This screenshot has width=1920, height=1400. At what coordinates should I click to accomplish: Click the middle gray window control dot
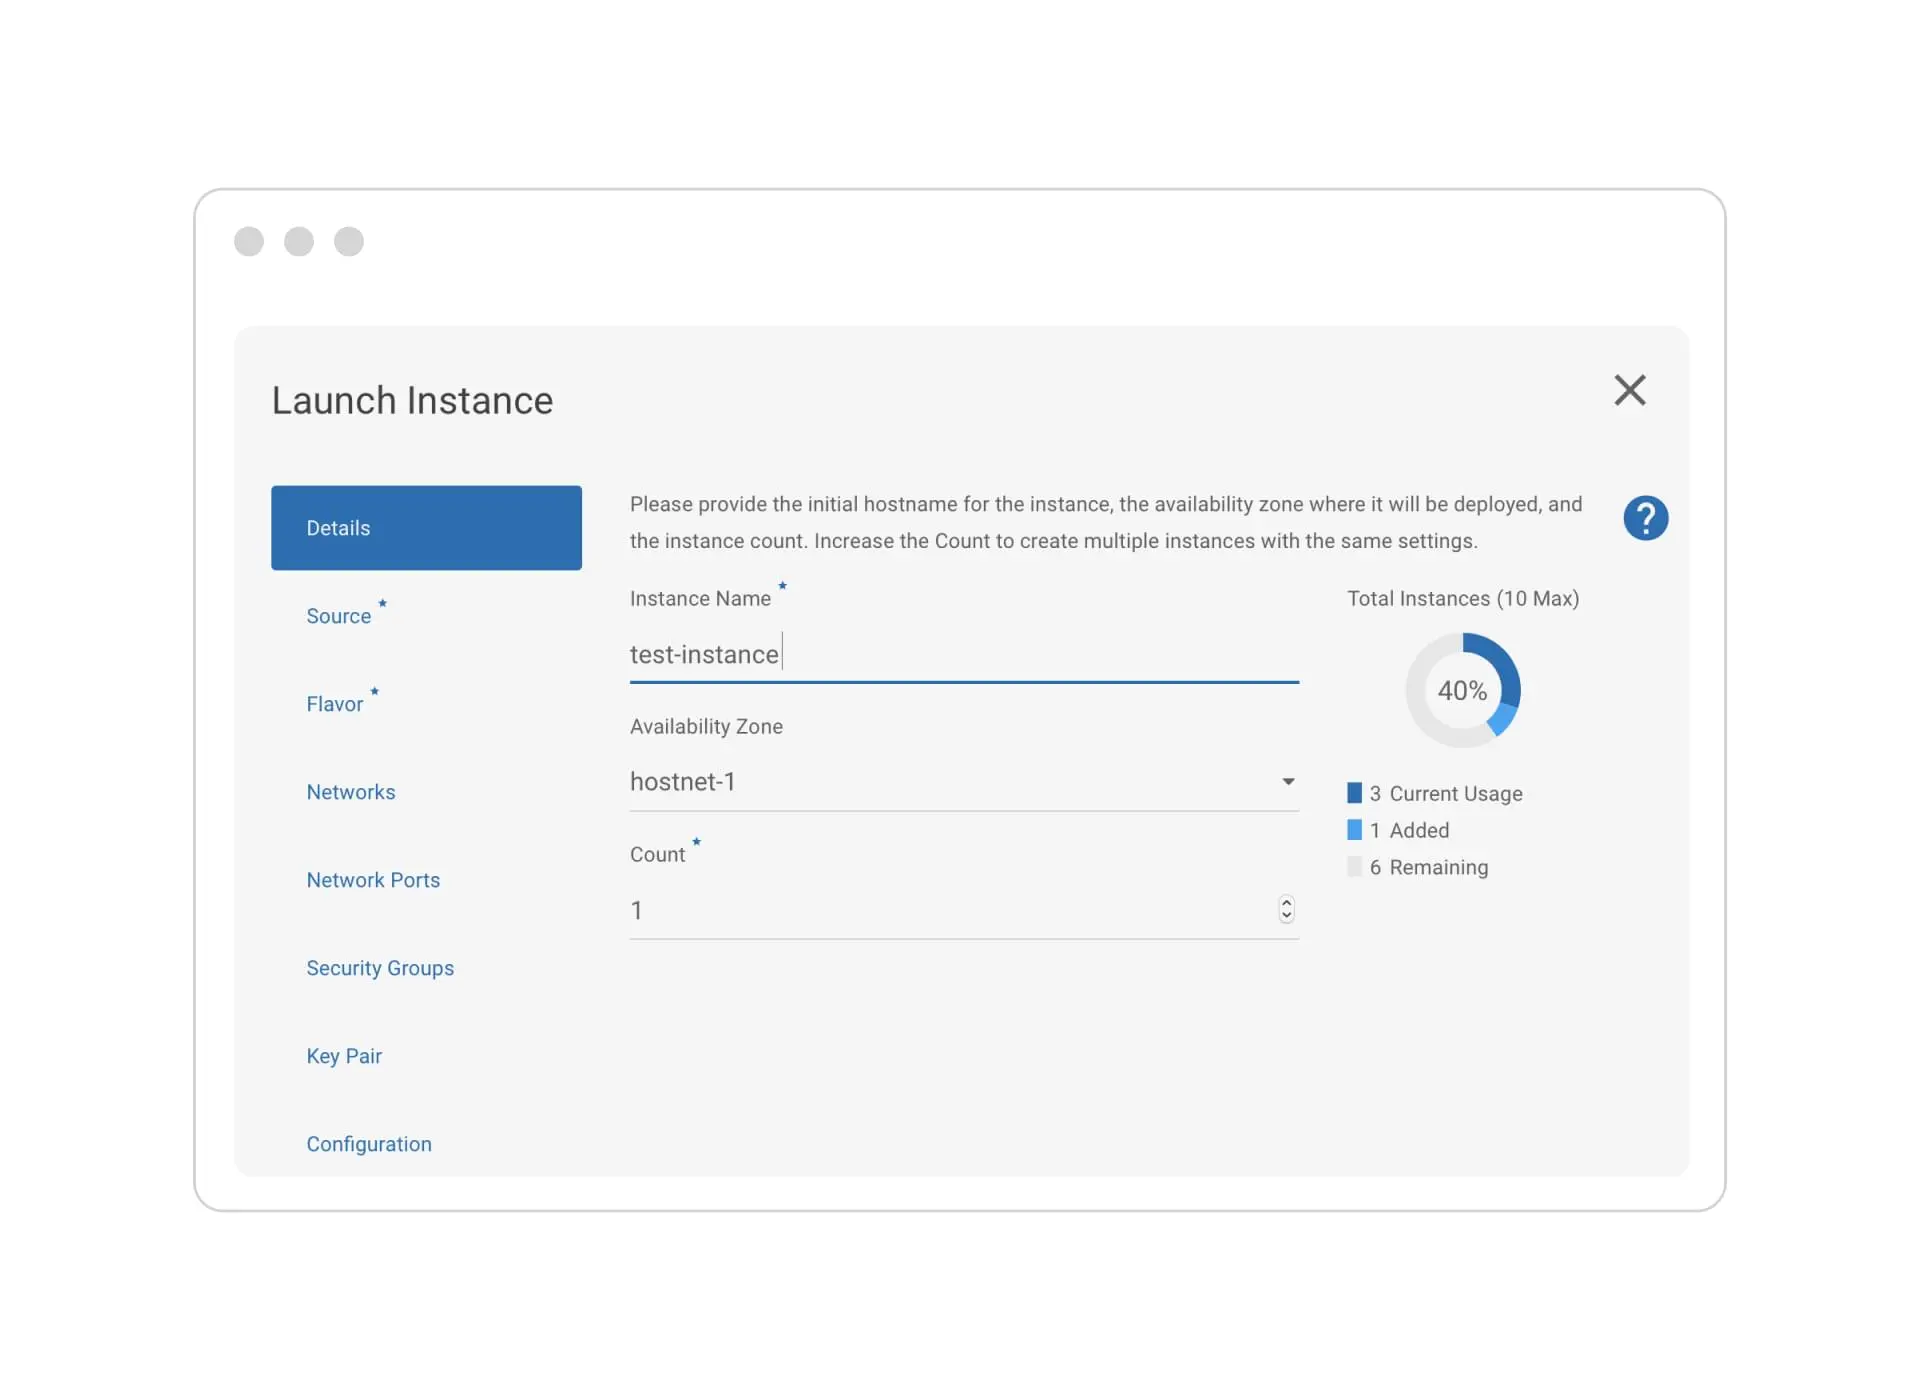point(299,241)
